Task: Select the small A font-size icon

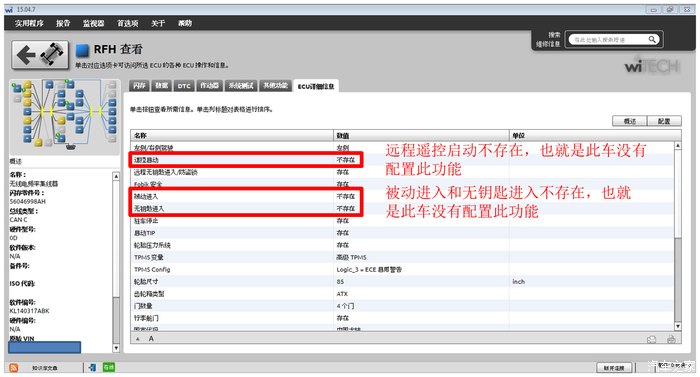Action: click(138, 339)
